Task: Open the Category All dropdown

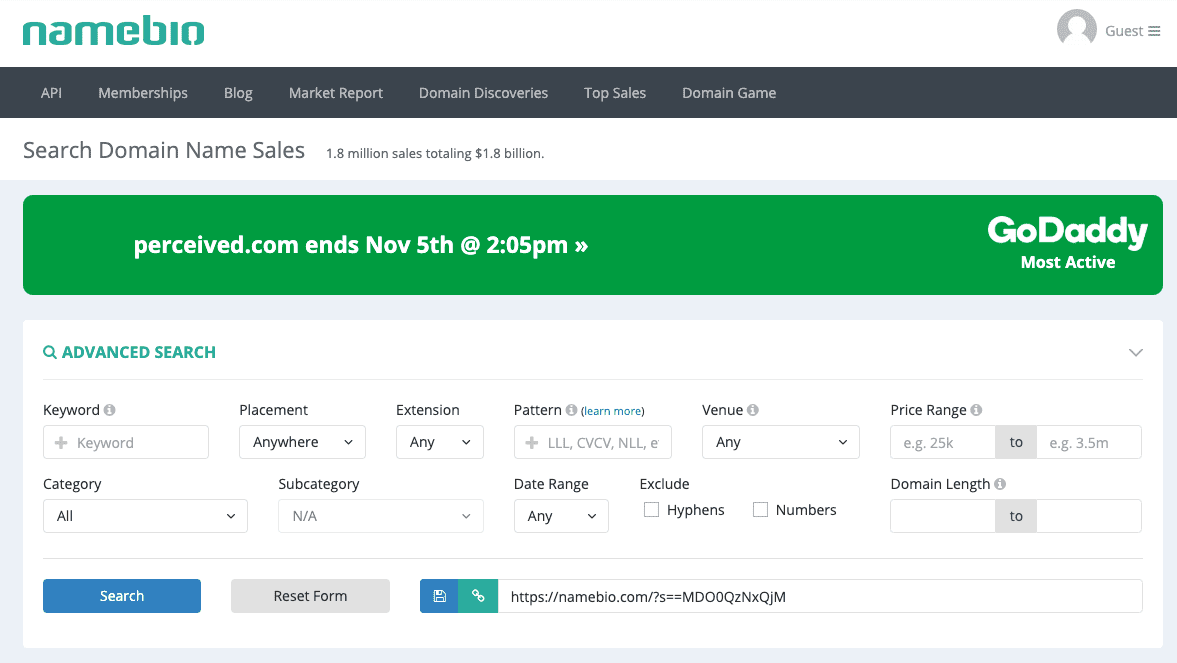Action: pyautogui.click(x=146, y=516)
